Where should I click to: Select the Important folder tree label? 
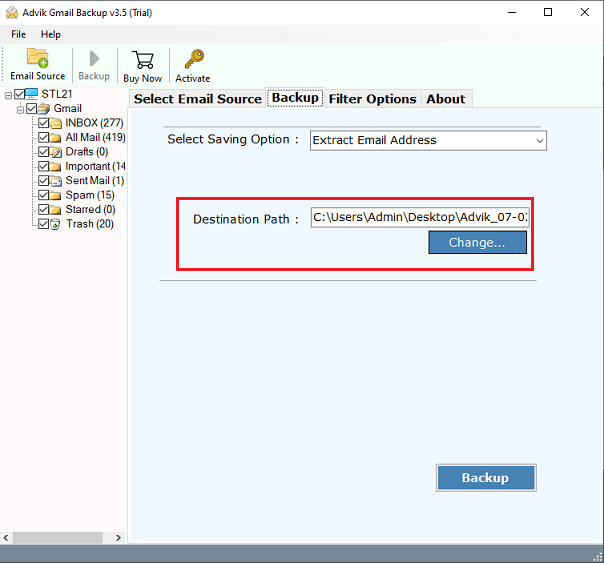[95, 166]
